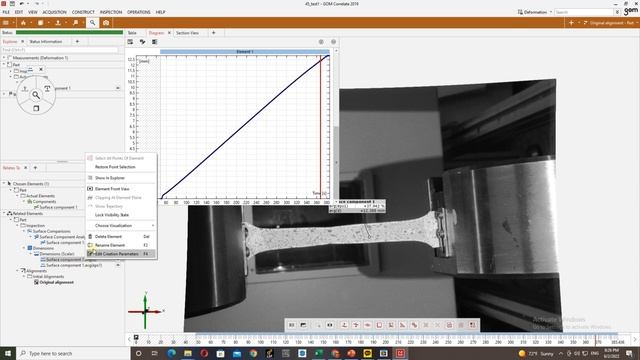The width and height of the screenshot is (640, 360).
Task: Open Excel from the taskbar
Action: [318, 353]
